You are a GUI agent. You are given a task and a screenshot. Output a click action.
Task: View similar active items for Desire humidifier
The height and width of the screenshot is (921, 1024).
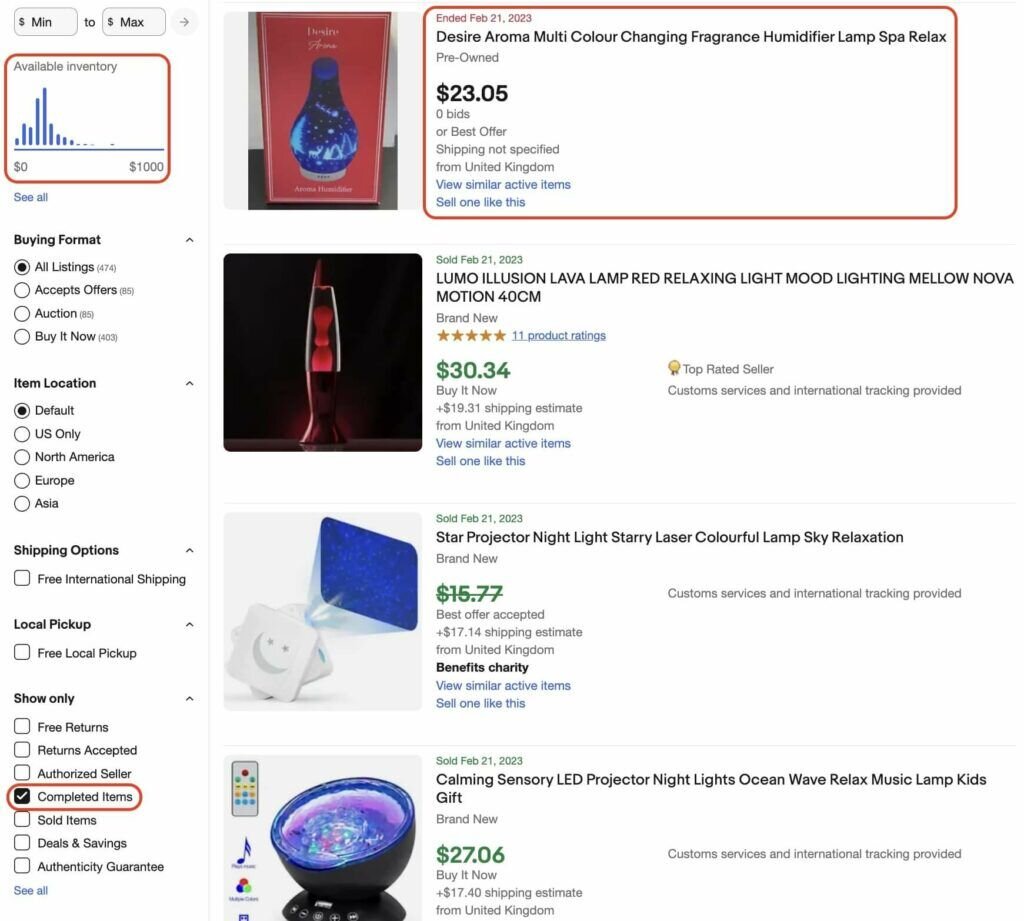pos(503,184)
